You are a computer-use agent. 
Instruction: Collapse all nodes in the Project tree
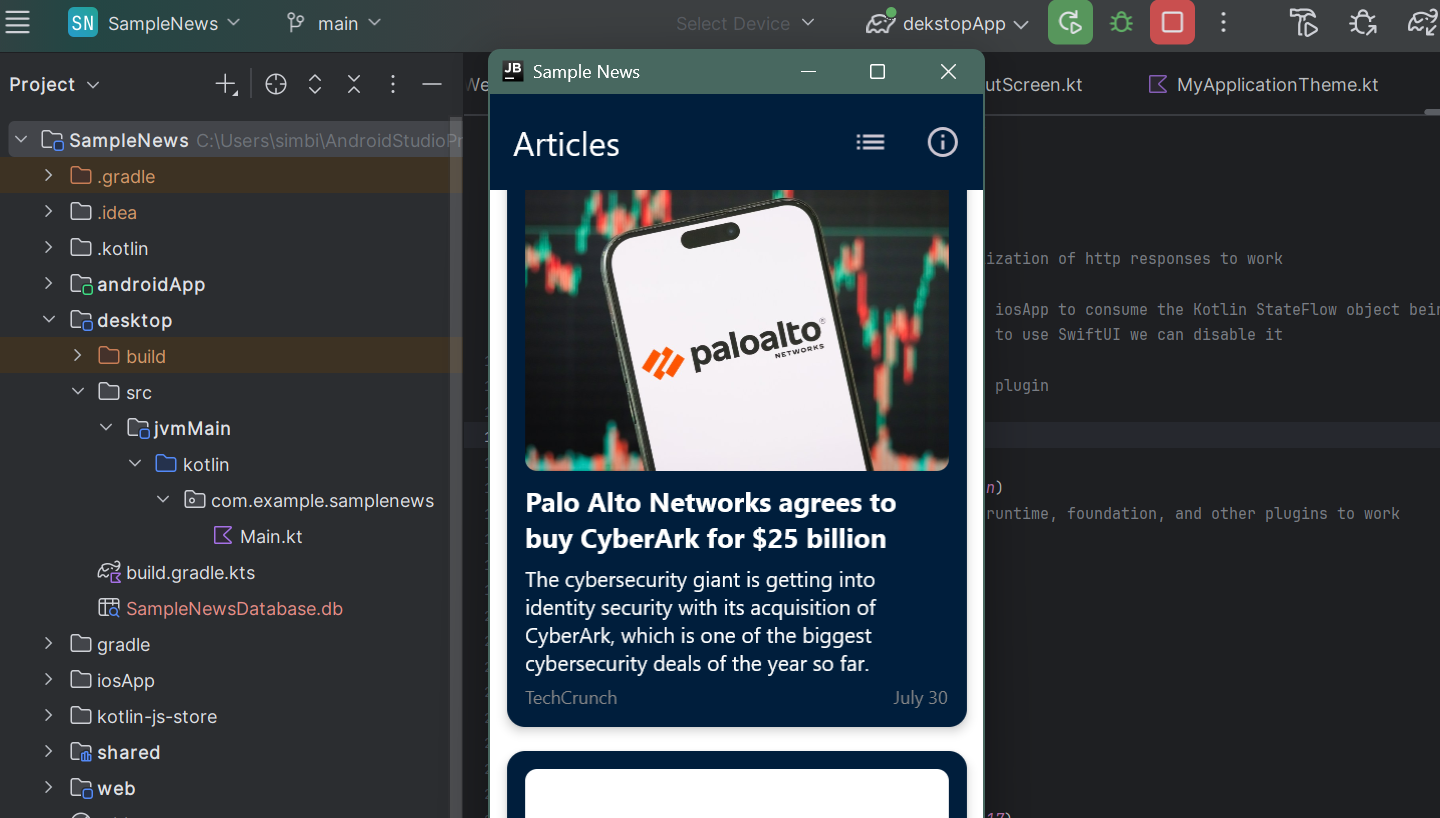tap(354, 84)
